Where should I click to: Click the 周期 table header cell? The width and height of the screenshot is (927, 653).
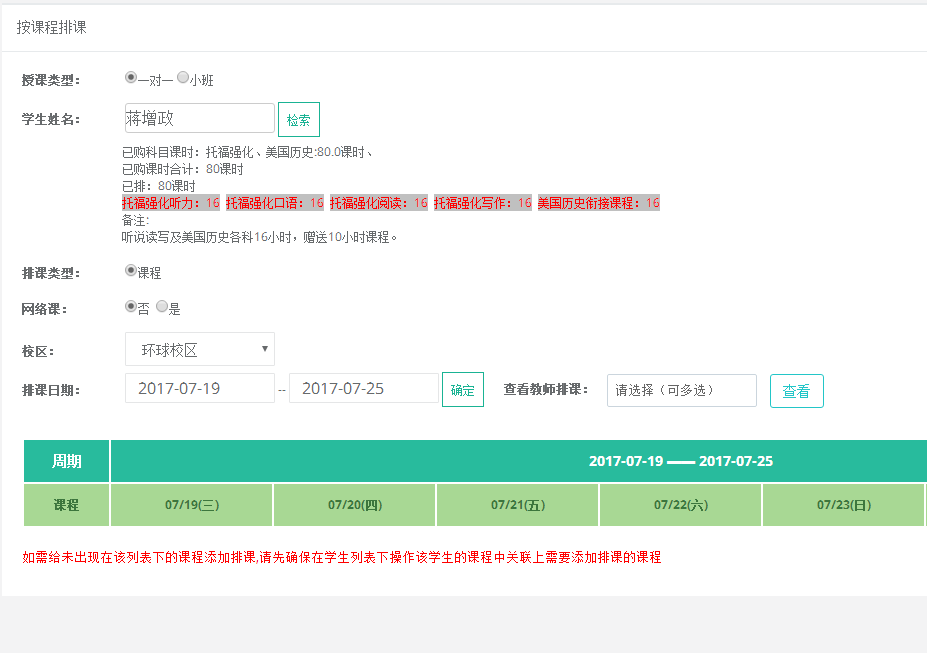tap(66, 461)
